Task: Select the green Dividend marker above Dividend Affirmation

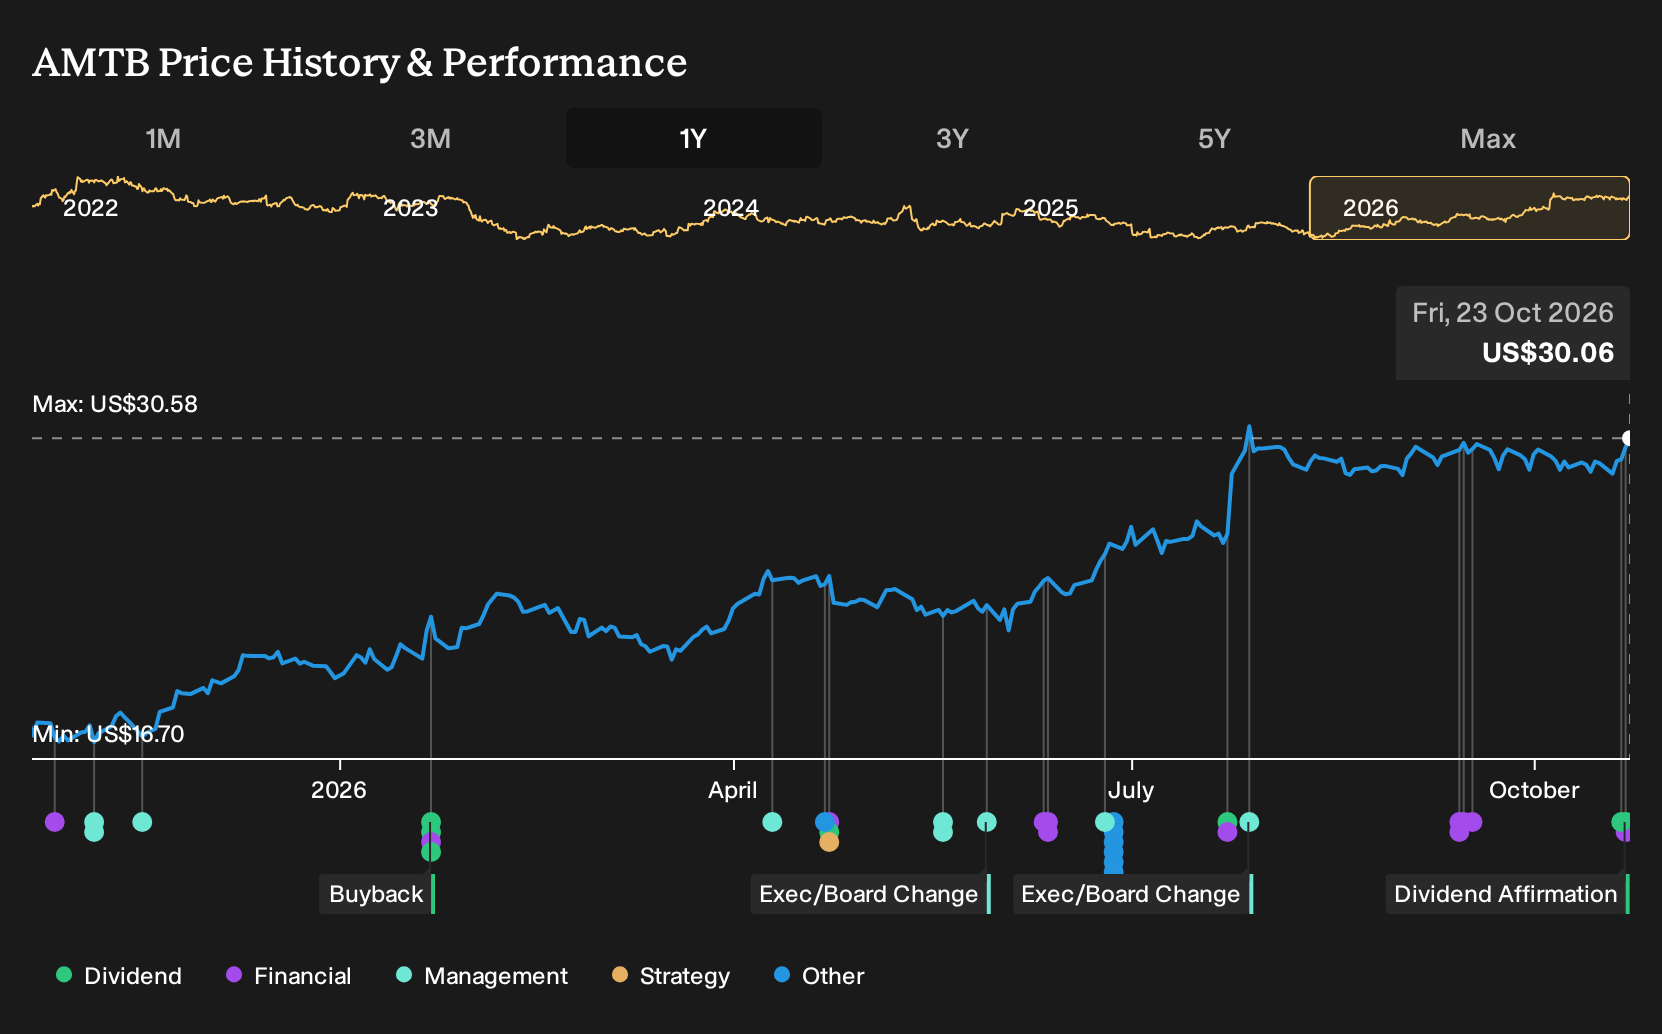Action: pos(1621,822)
